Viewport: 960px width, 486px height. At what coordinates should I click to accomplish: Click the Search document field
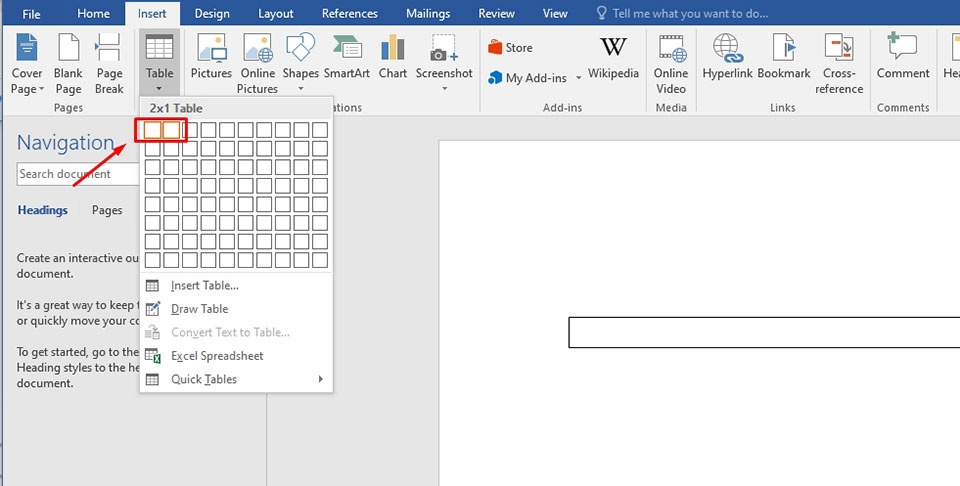click(x=78, y=174)
